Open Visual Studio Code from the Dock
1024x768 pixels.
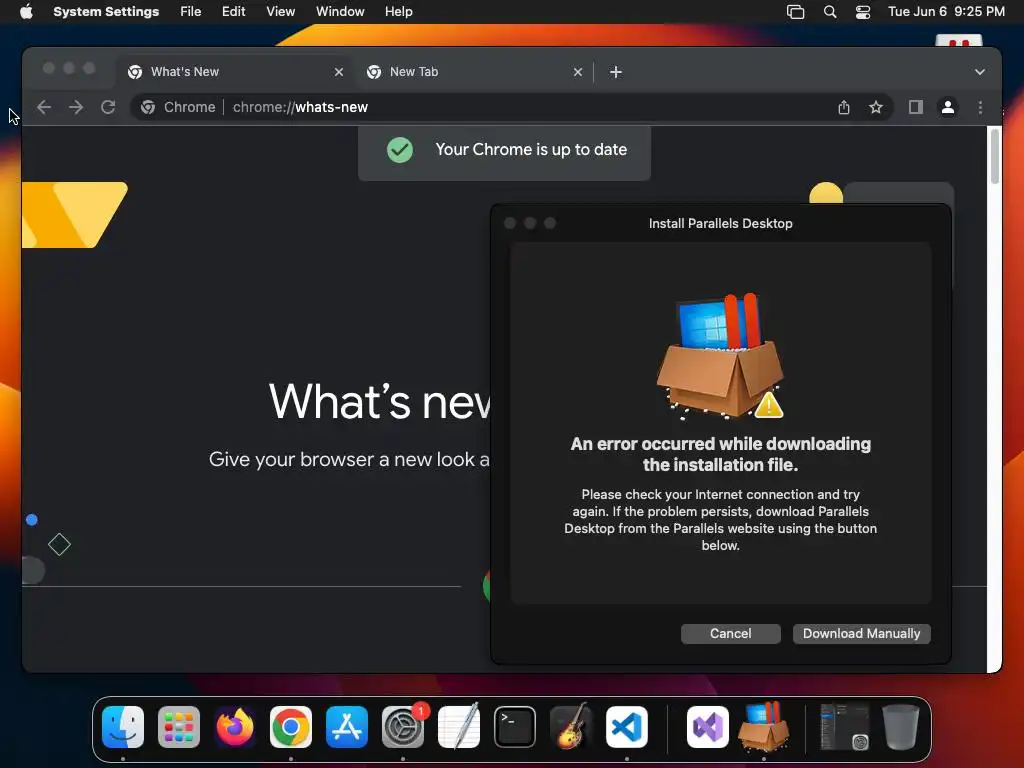627,727
